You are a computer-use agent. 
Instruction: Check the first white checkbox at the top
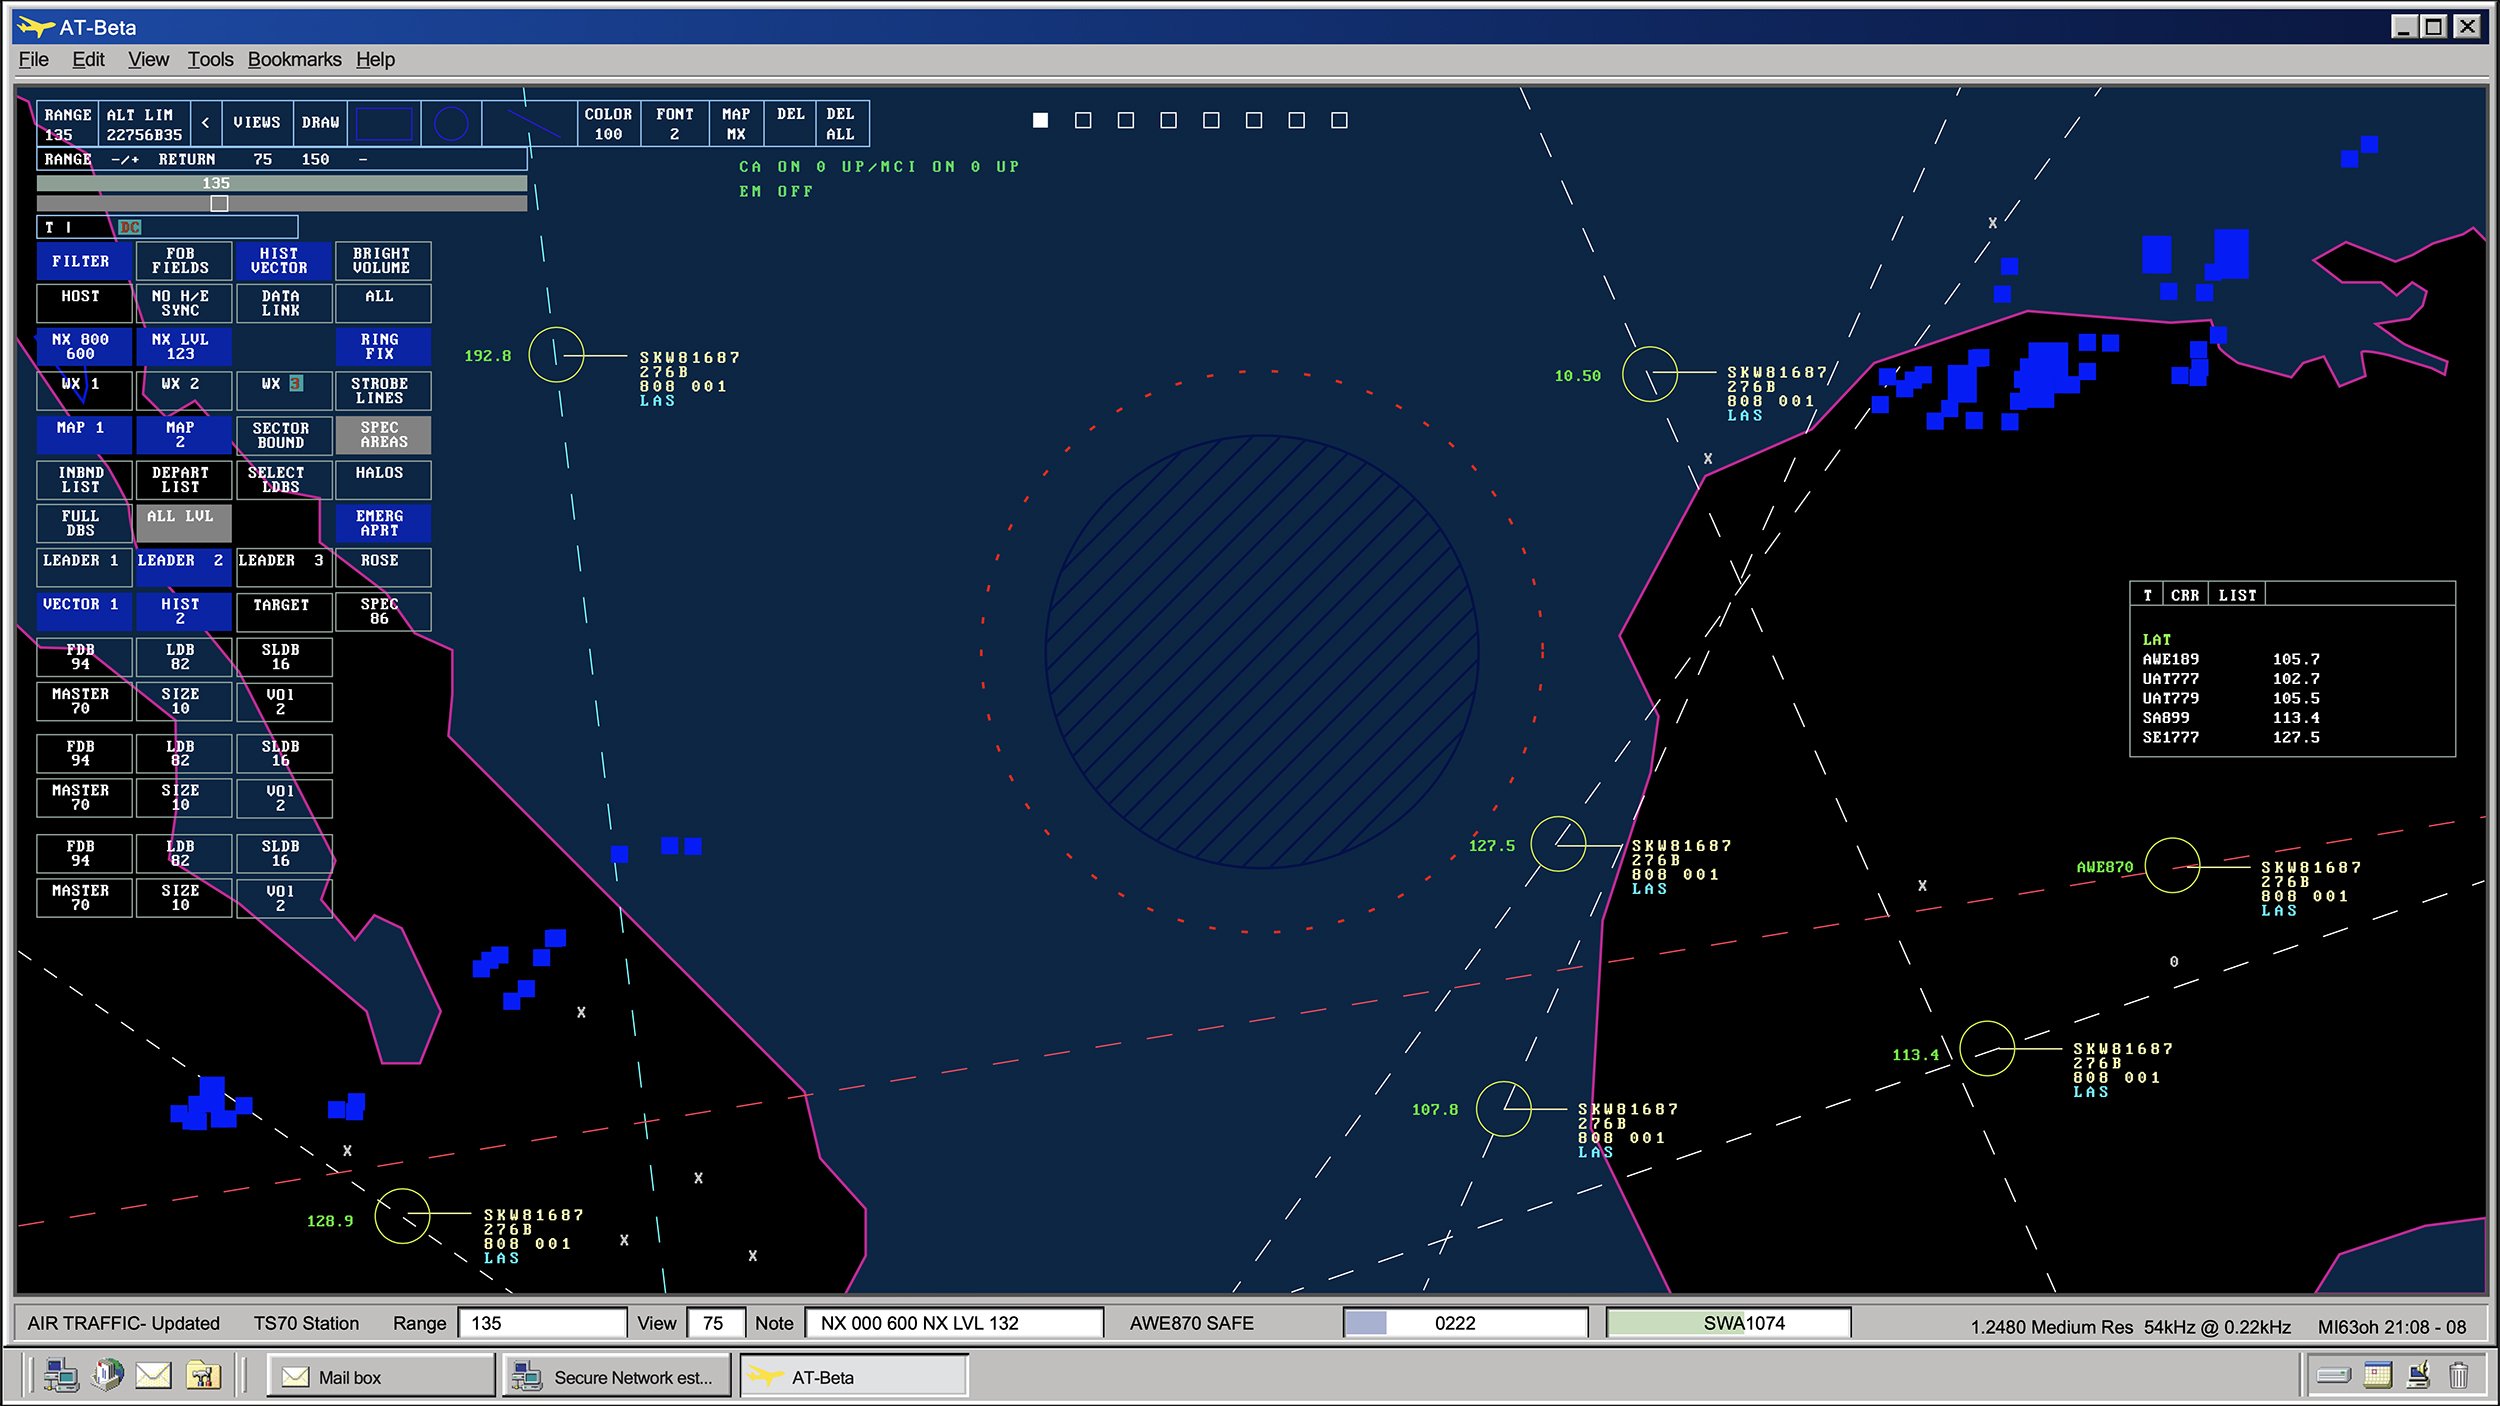[x=1041, y=120]
